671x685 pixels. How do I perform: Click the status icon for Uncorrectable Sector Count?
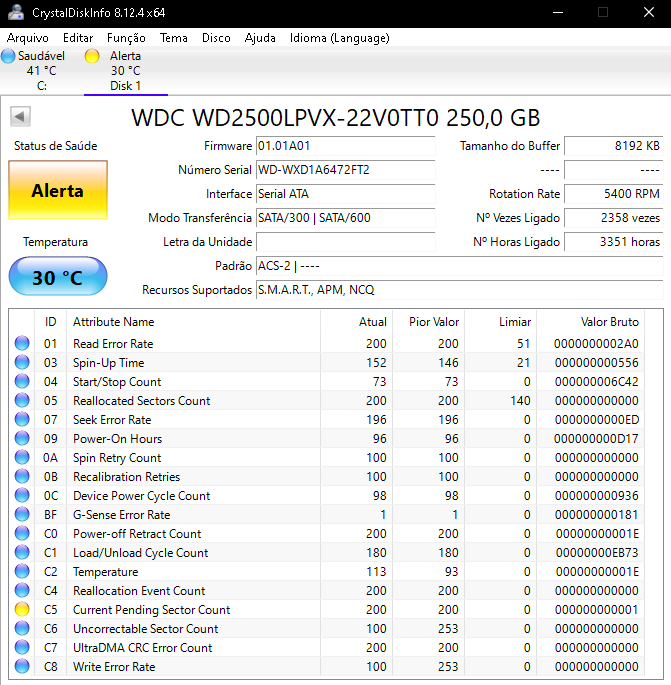click(22, 628)
